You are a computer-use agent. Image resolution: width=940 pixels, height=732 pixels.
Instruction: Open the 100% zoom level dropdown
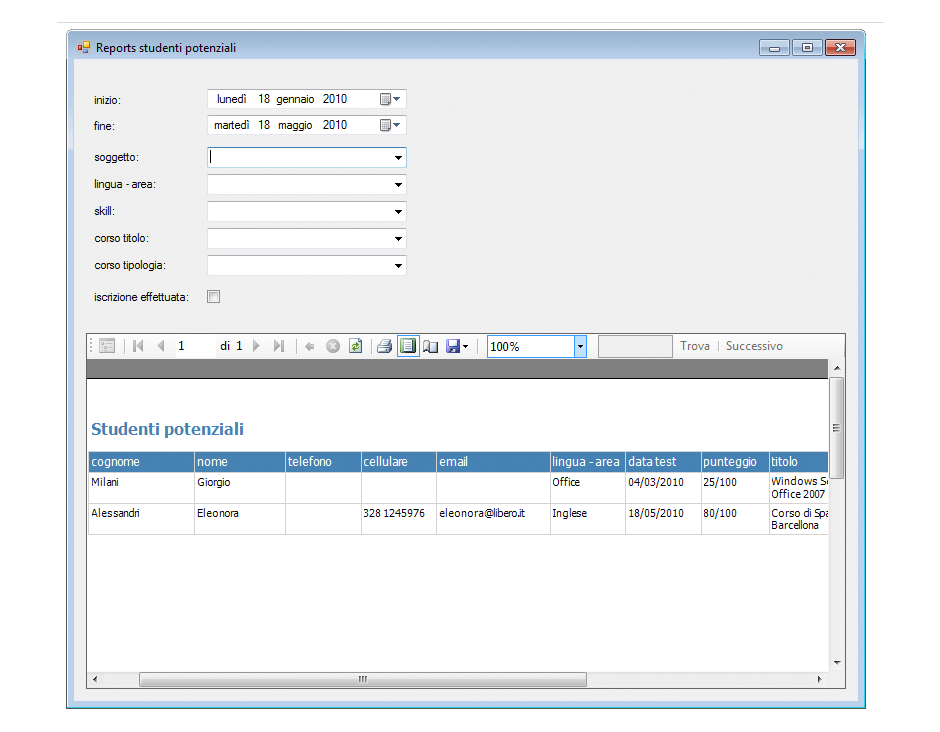(x=580, y=347)
